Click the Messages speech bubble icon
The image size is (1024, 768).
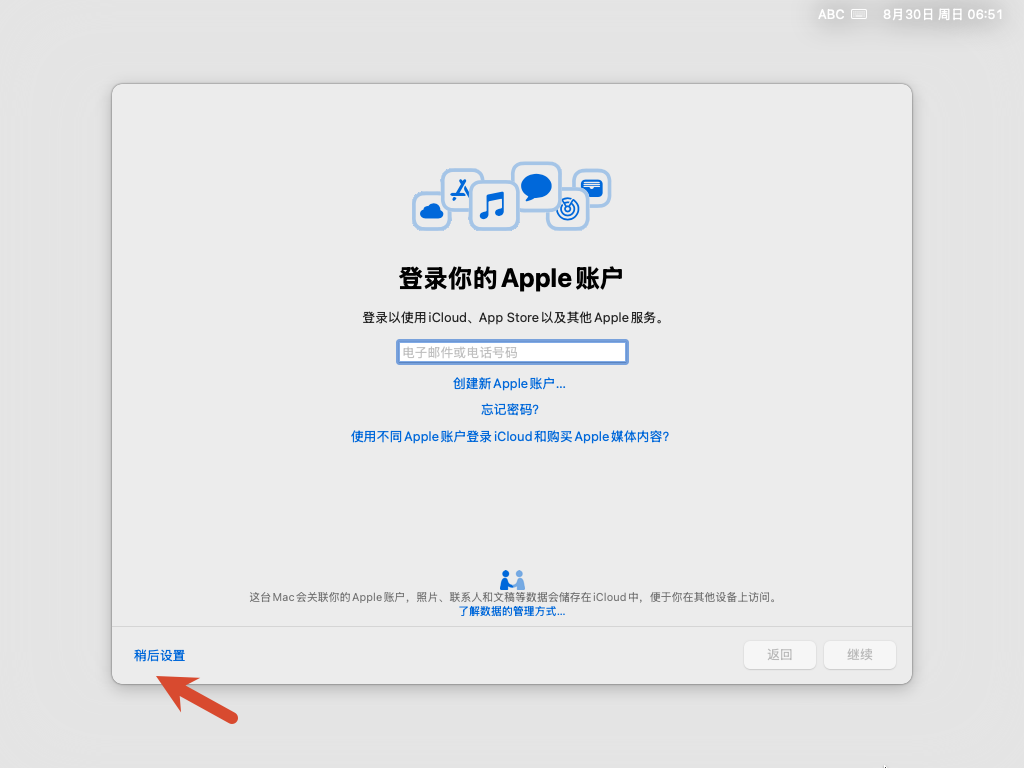click(536, 187)
